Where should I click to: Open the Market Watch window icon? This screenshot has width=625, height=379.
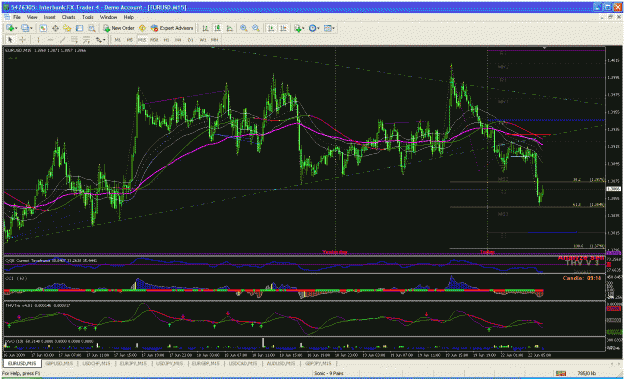[43, 28]
